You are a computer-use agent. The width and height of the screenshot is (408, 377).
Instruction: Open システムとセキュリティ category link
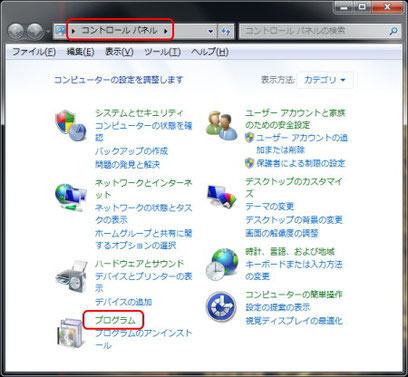pos(139,113)
